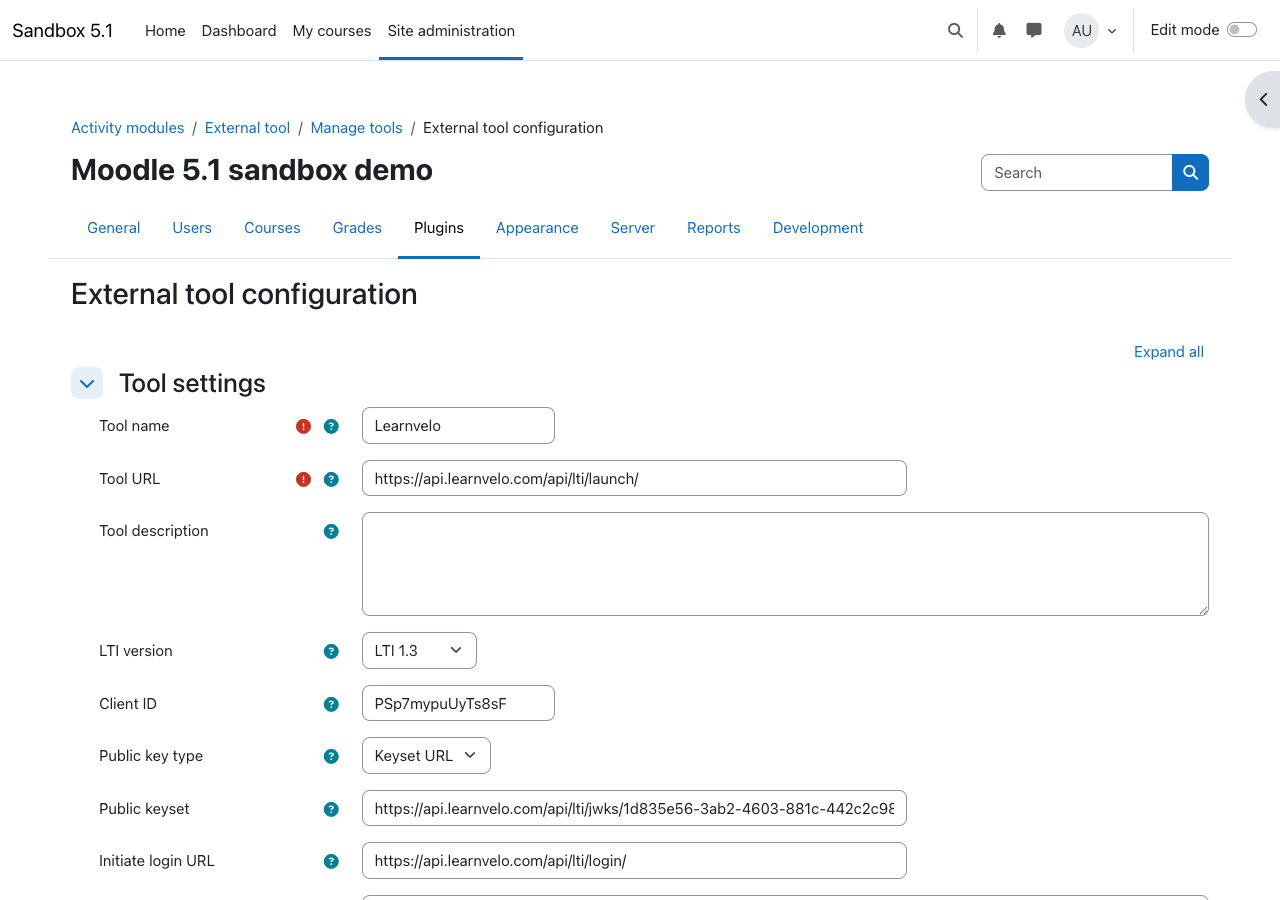
Task: Open the LTI version dropdown
Action: click(x=419, y=650)
